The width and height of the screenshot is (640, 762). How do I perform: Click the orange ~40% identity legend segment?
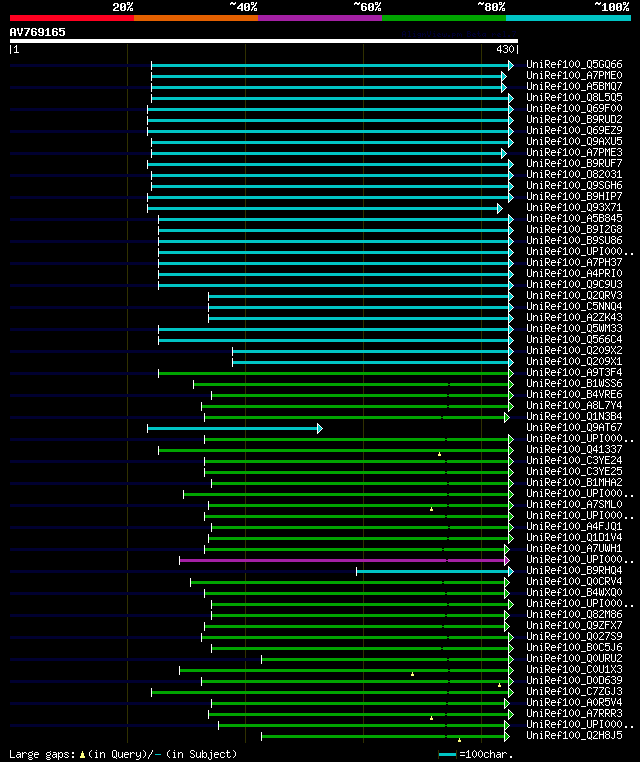click(x=196, y=18)
